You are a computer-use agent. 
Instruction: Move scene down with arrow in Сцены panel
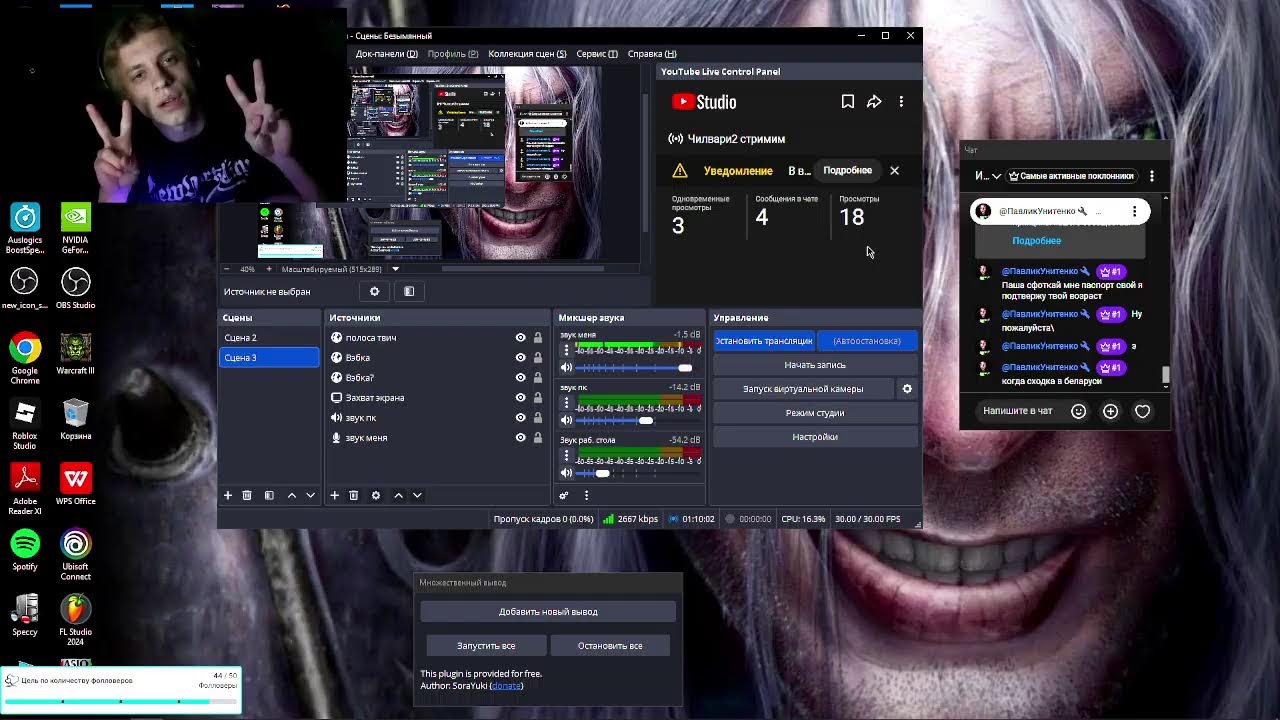click(x=310, y=495)
